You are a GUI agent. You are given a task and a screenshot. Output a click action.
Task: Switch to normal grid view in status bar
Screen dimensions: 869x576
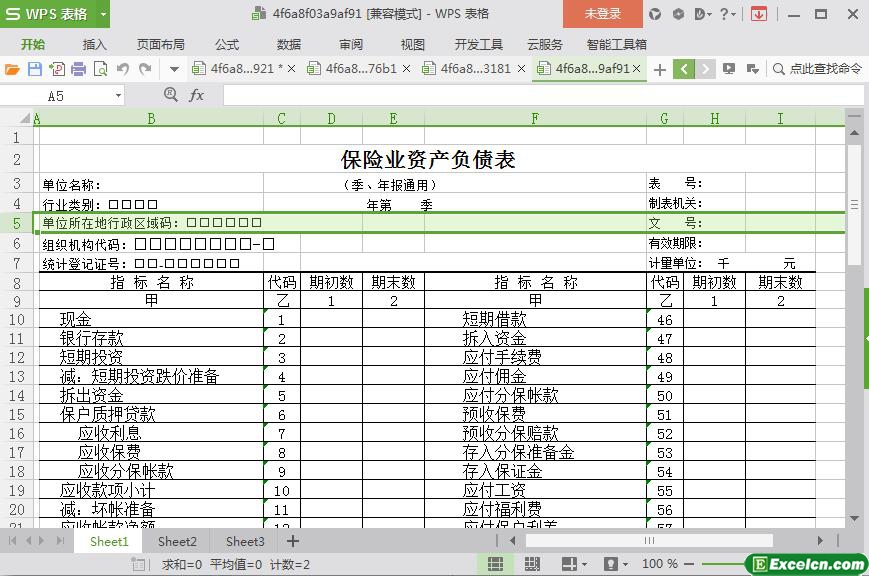pos(495,564)
